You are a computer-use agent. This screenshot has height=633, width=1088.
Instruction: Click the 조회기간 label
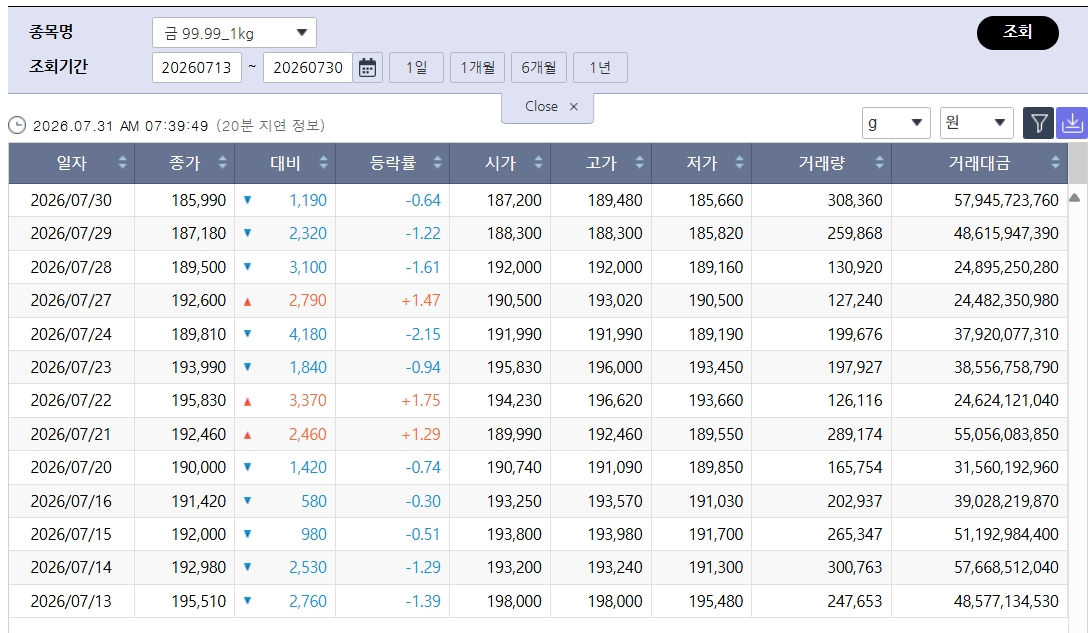[x=58, y=67]
